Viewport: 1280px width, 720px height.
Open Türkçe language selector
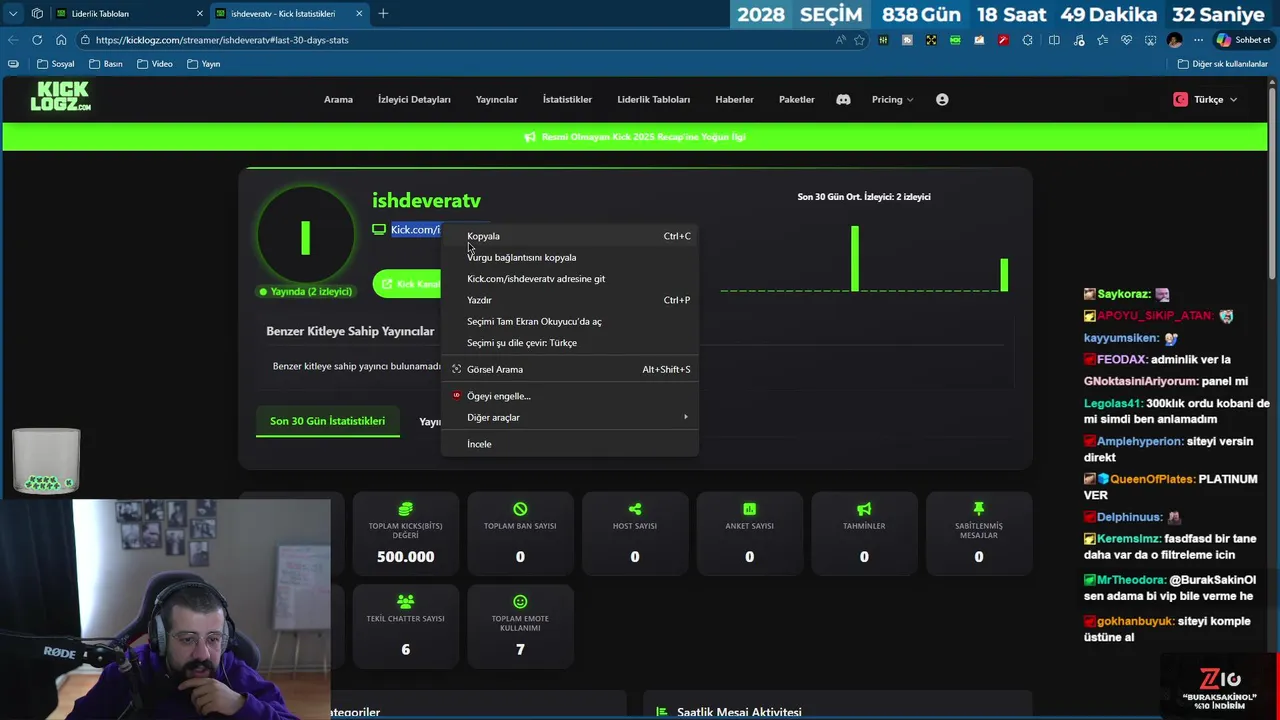click(1206, 100)
